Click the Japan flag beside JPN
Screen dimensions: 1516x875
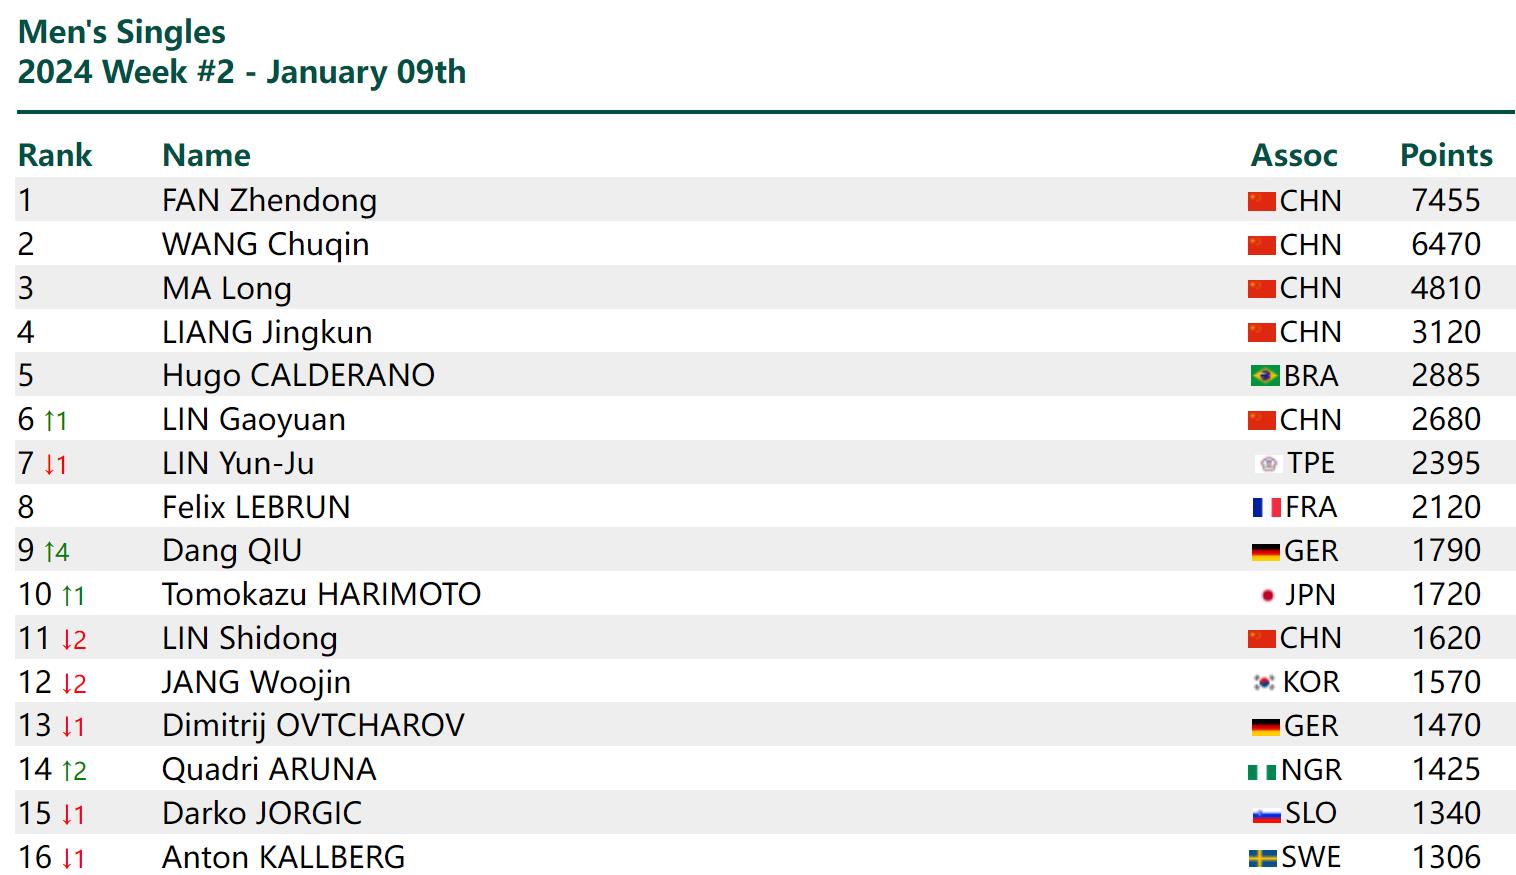tap(1268, 596)
